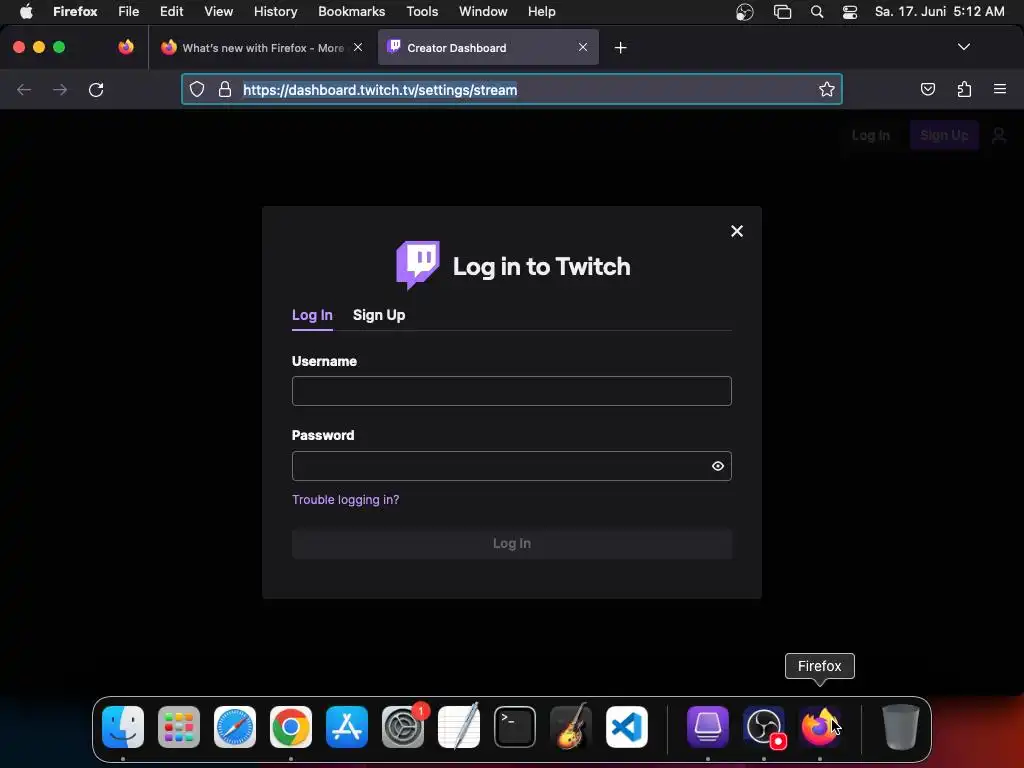Open the Help menu
Image resolution: width=1024 pixels, height=768 pixels.
click(541, 12)
